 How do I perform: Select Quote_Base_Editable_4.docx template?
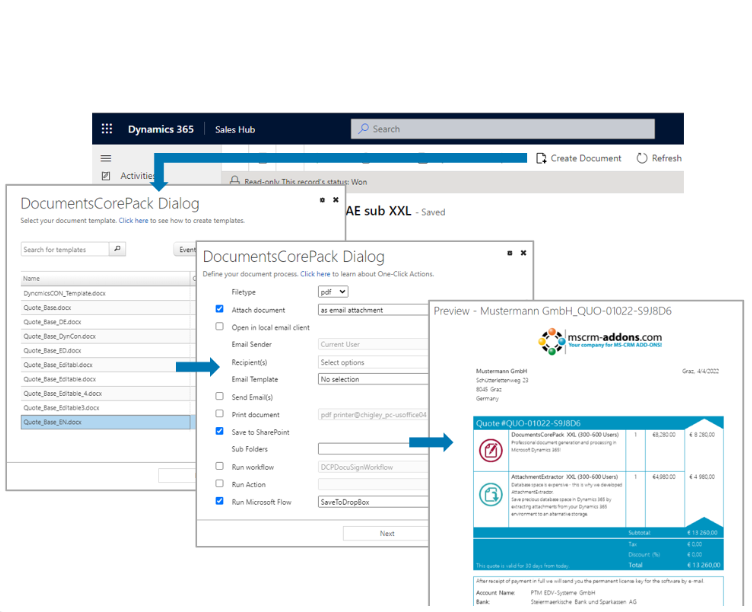pyautogui.click(x=106, y=393)
